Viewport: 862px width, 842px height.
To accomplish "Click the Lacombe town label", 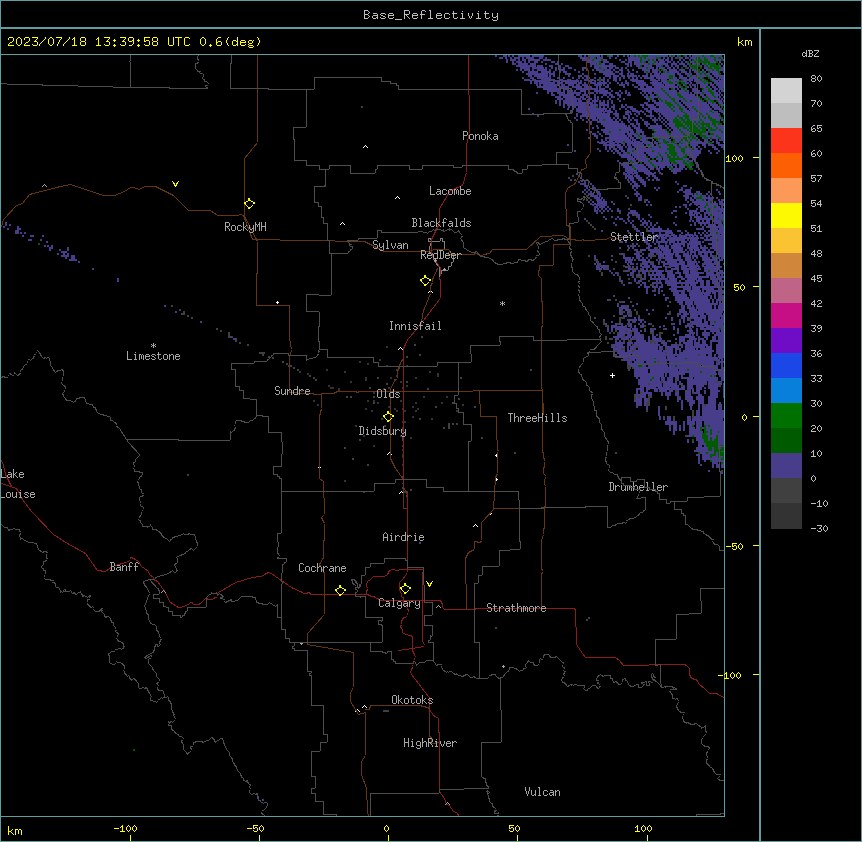I will 450,191.
